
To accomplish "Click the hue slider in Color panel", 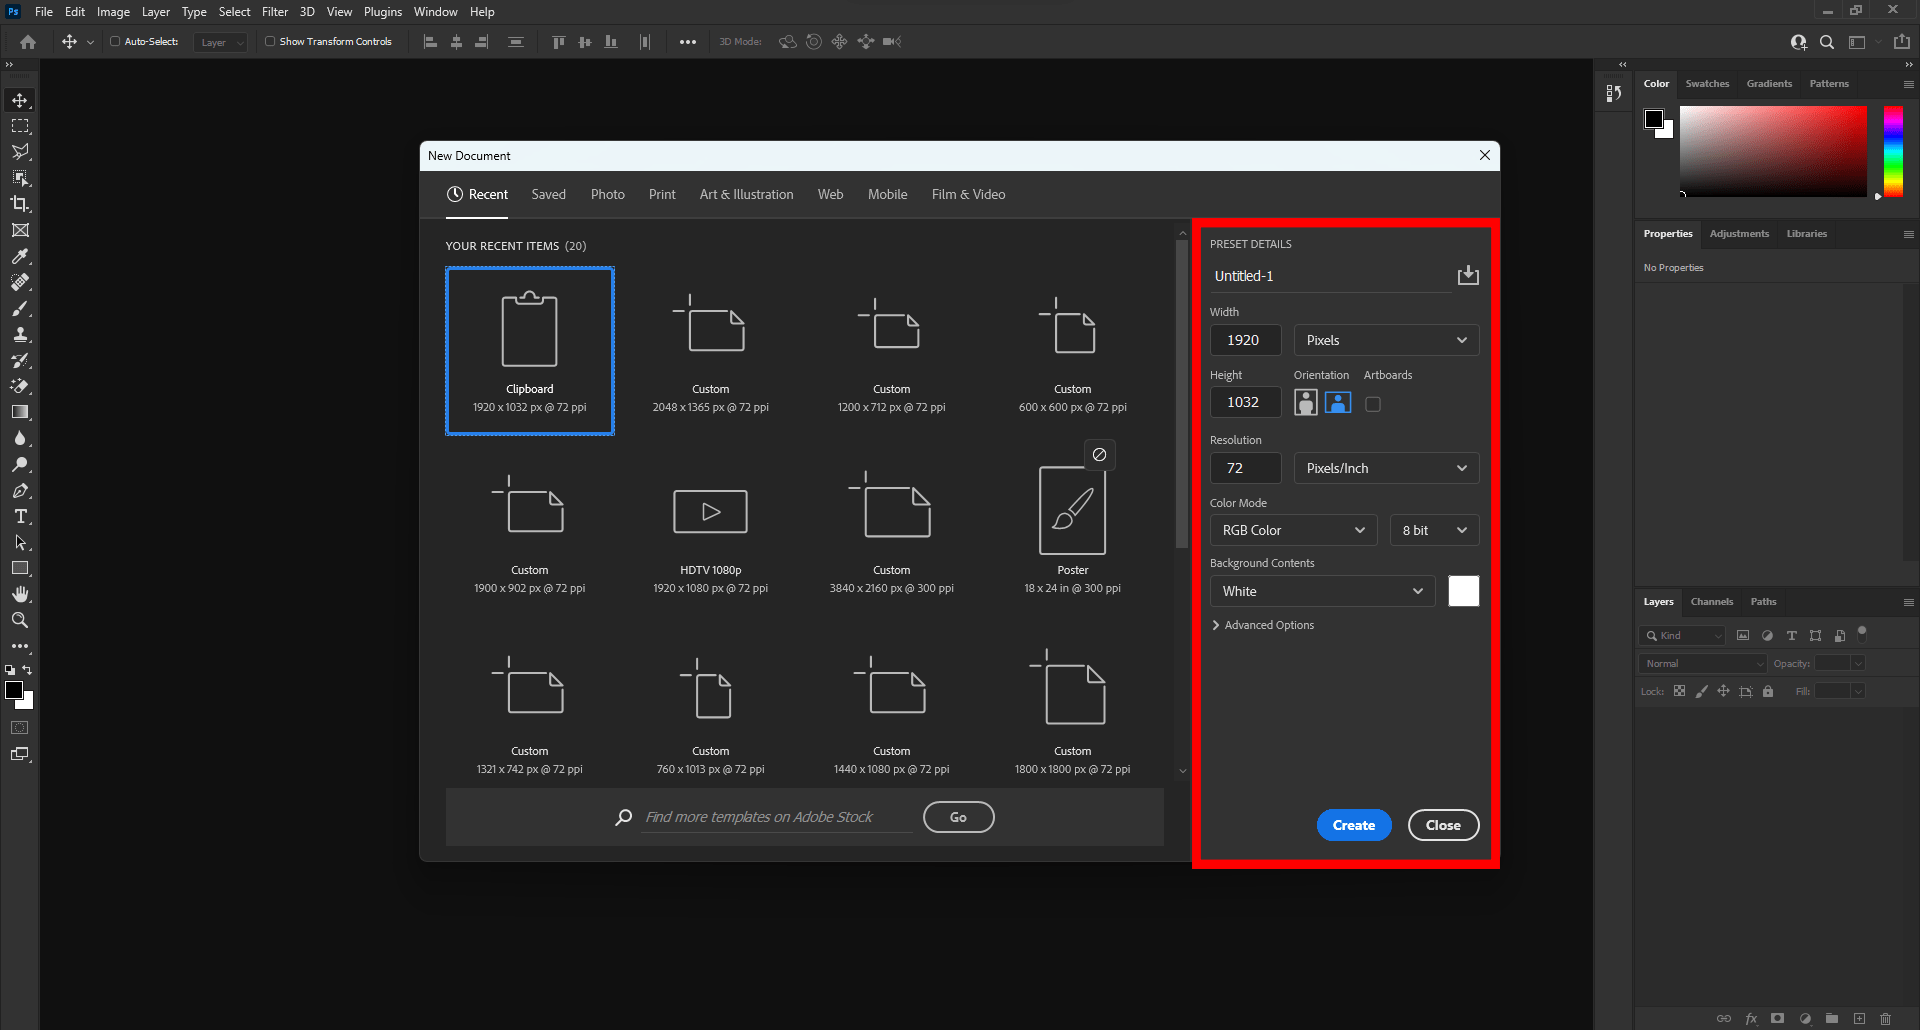I will point(1893,151).
